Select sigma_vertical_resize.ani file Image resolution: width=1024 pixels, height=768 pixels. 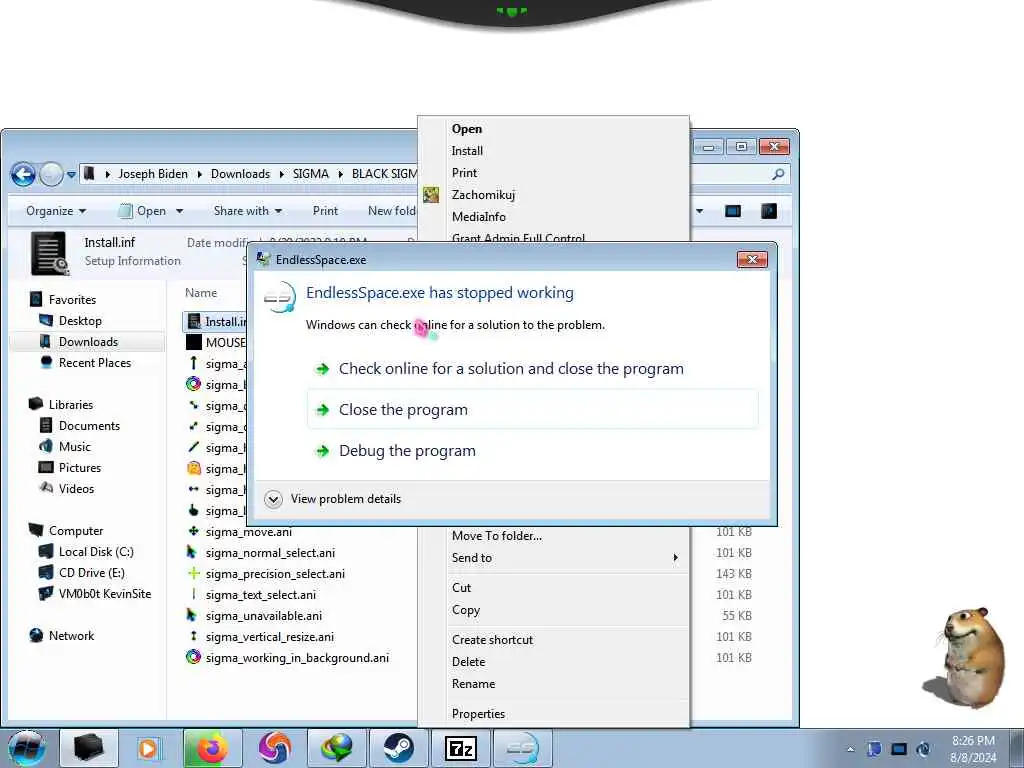pyautogui.click(x=270, y=637)
